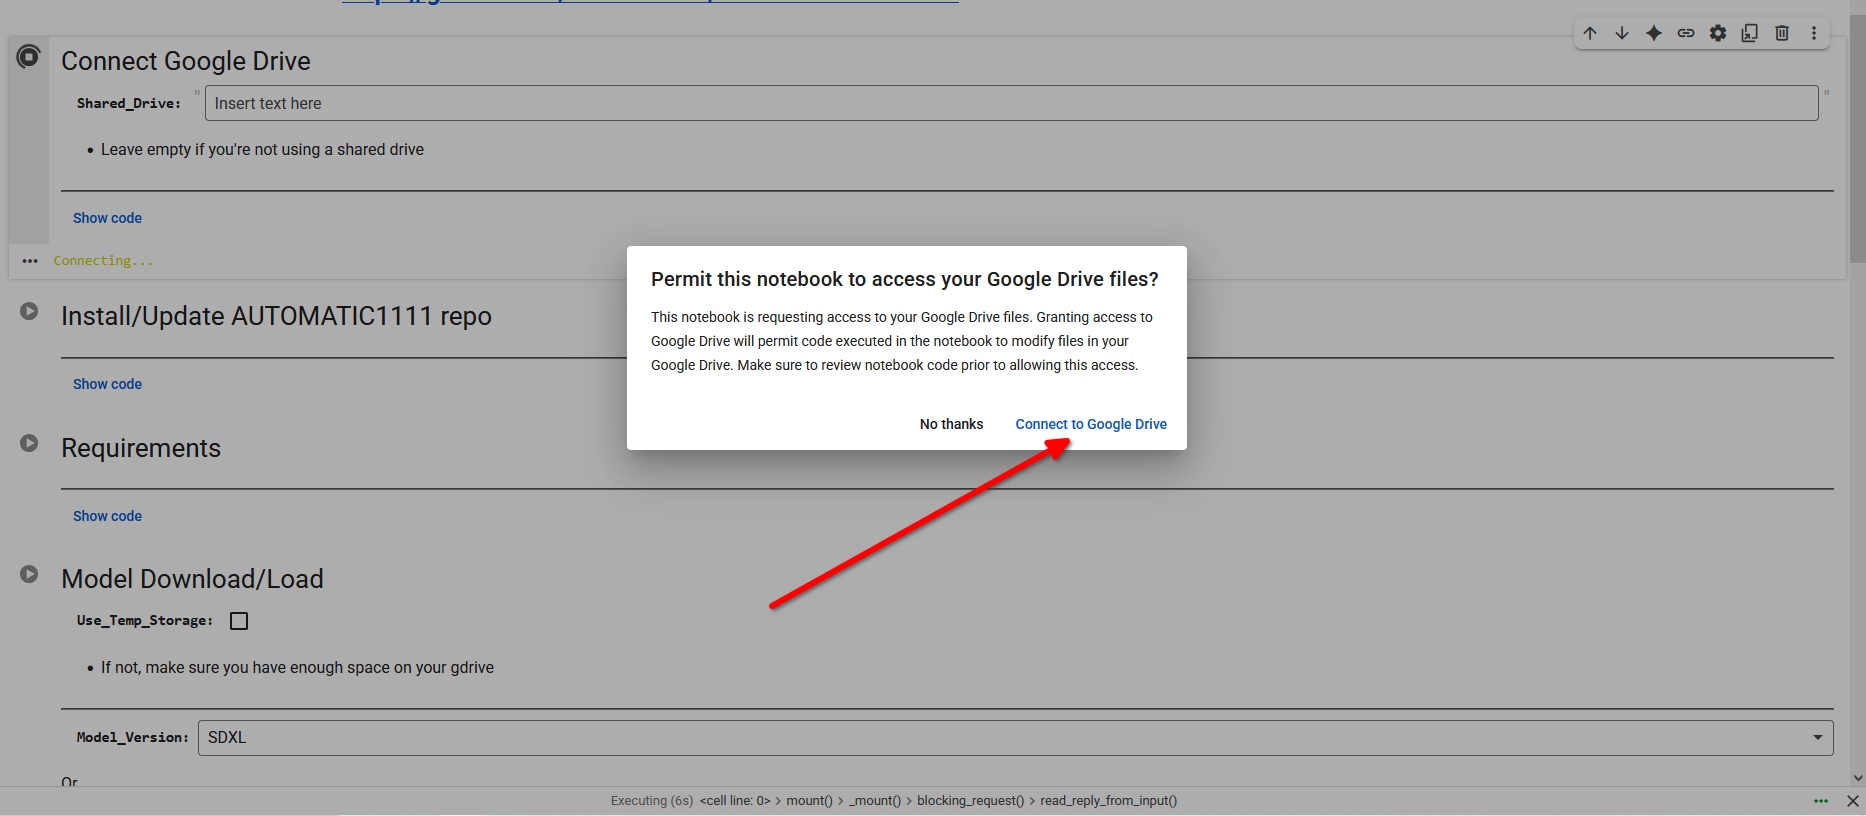Delete the cell with trash icon
The width and height of the screenshot is (1866, 816).
click(x=1782, y=33)
